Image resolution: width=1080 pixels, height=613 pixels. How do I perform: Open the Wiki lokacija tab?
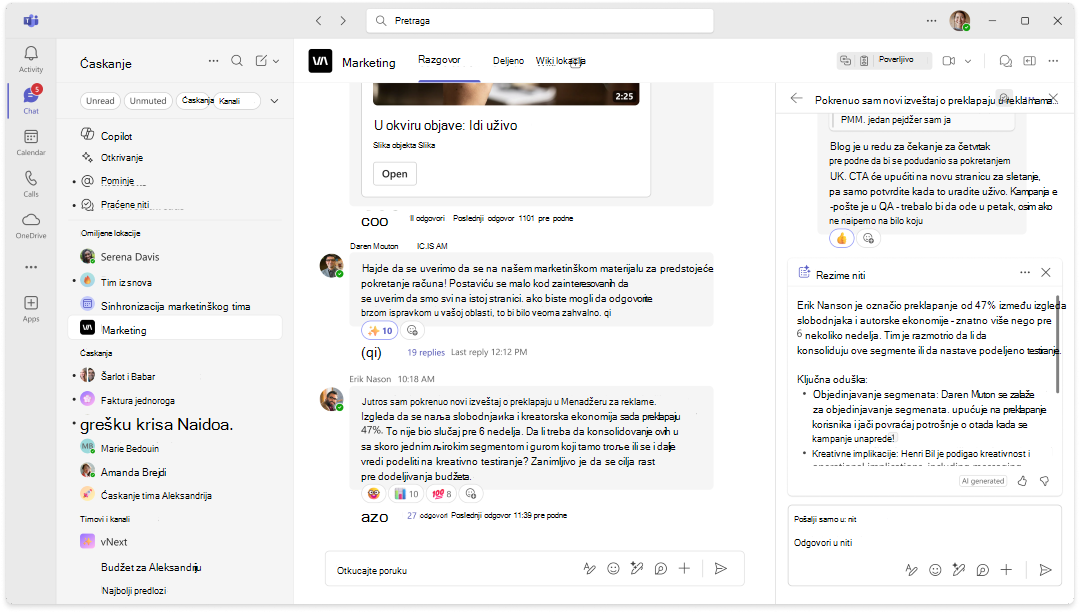(x=560, y=61)
